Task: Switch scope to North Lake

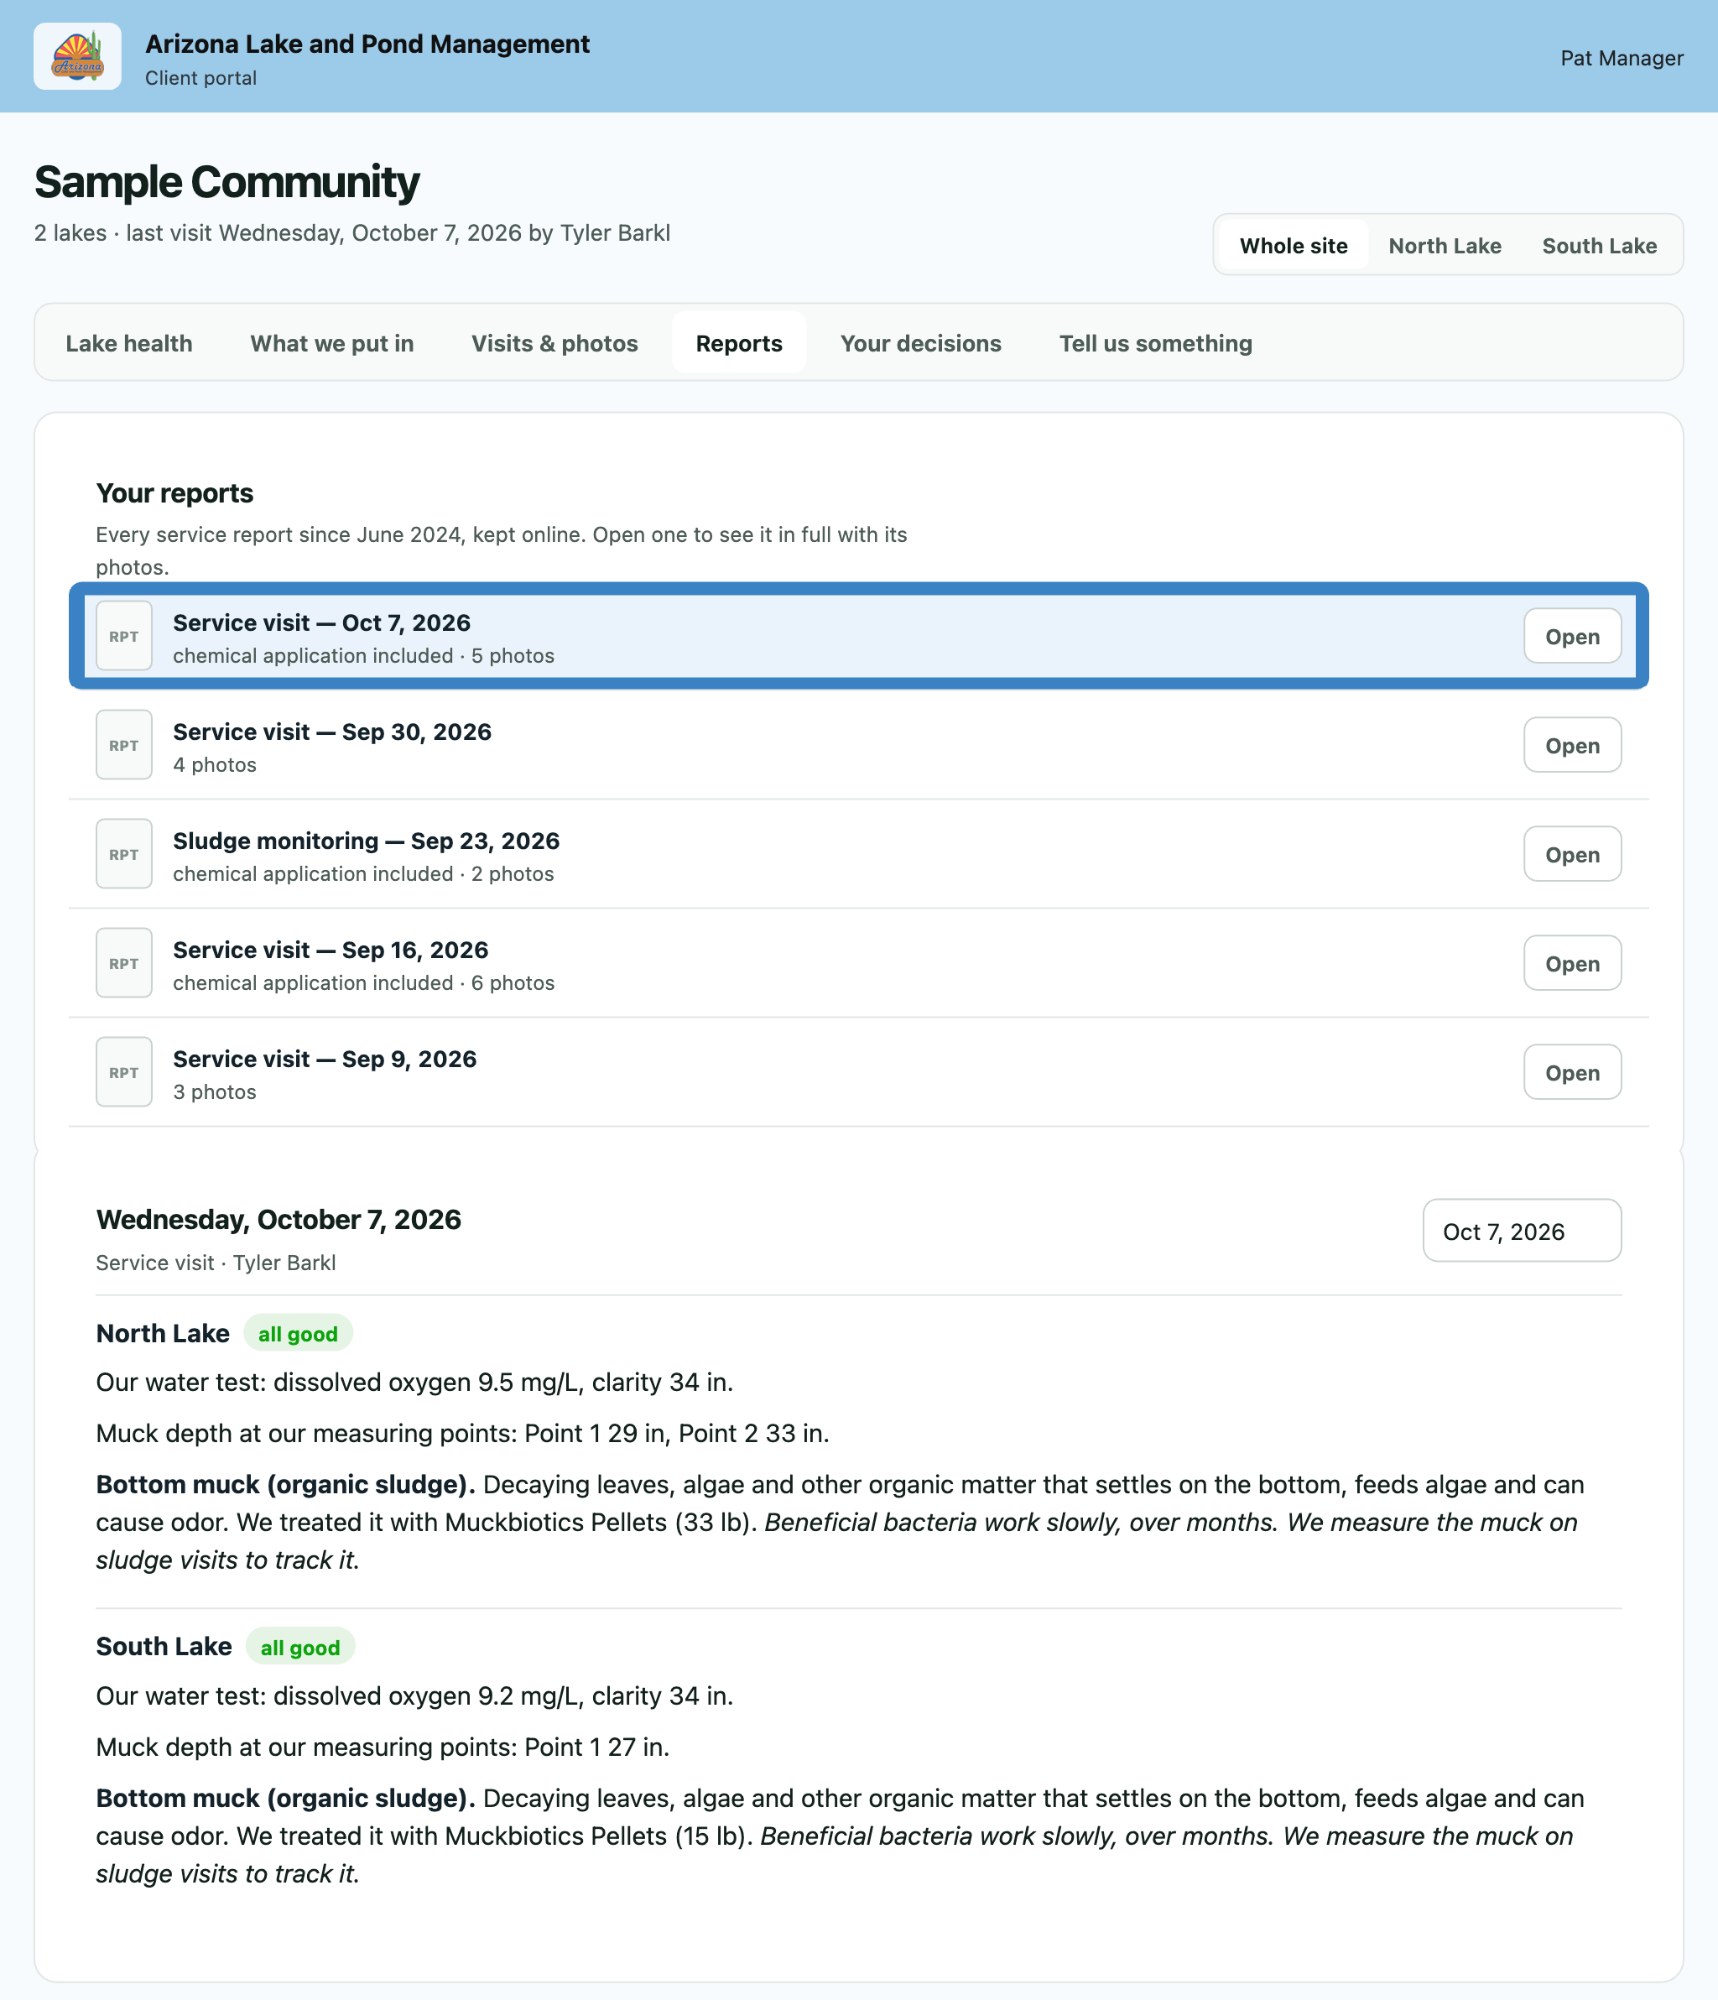Action: coord(1444,245)
